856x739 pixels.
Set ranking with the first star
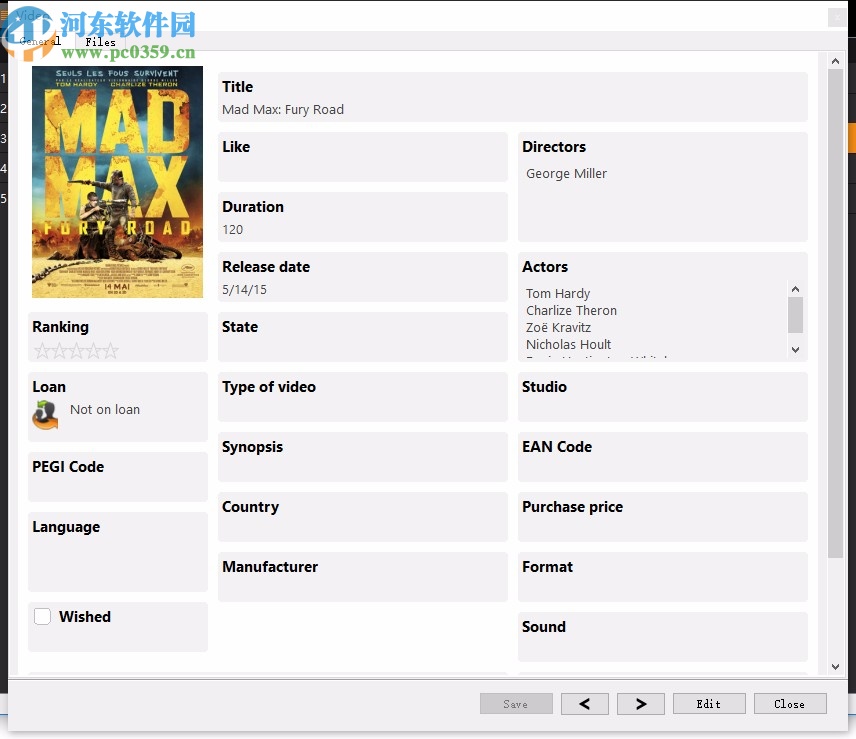pos(42,350)
